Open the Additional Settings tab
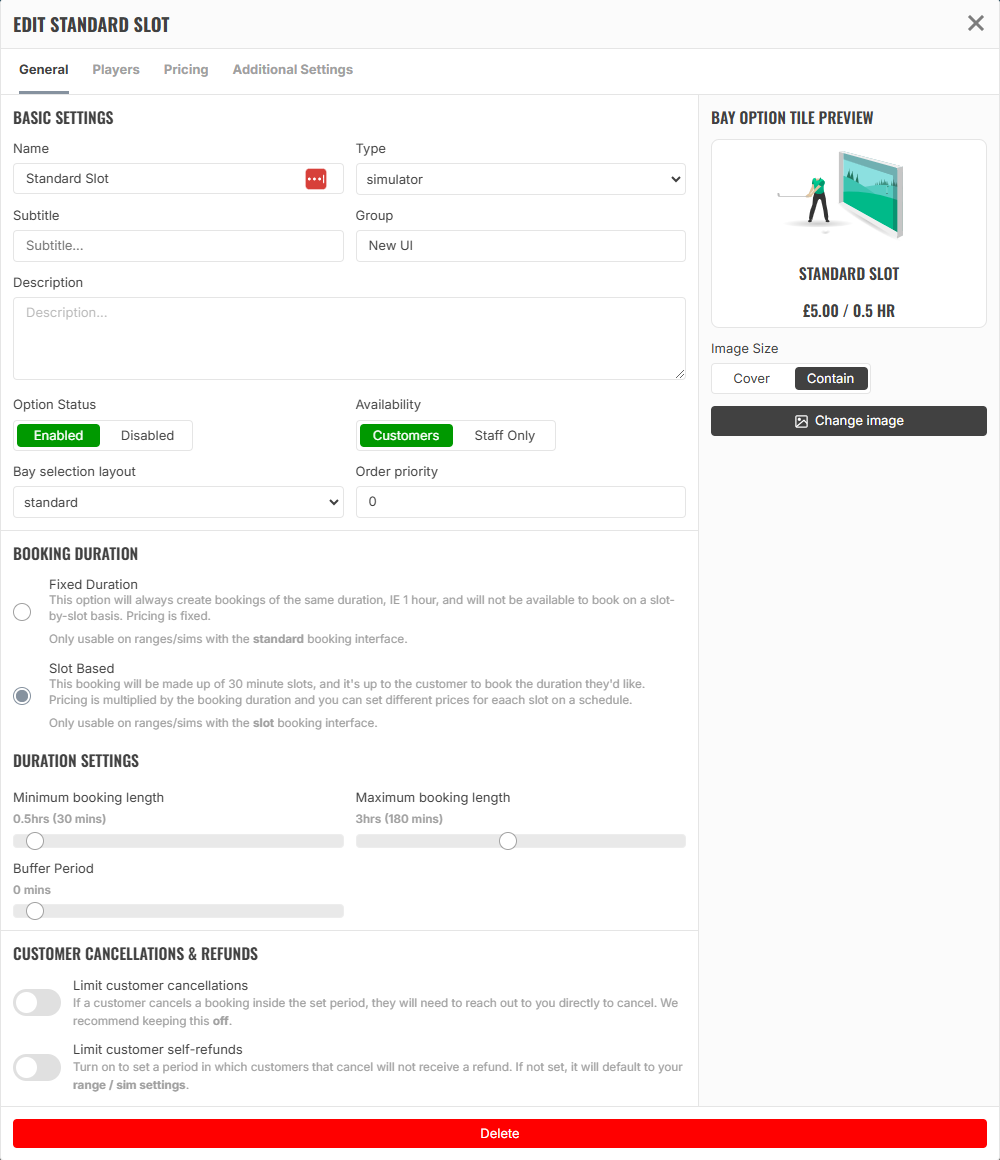Screen dimensions: 1000x1160 (x=293, y=70)
